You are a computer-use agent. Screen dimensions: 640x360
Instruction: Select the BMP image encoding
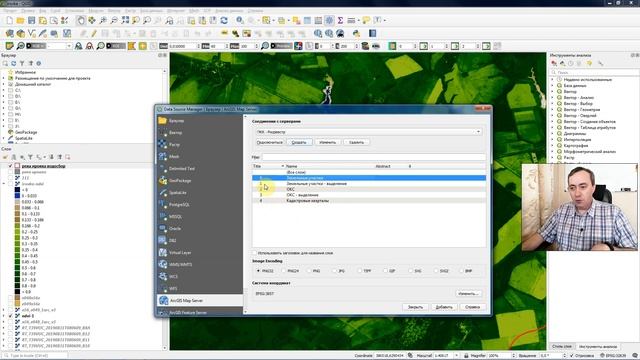466,271
